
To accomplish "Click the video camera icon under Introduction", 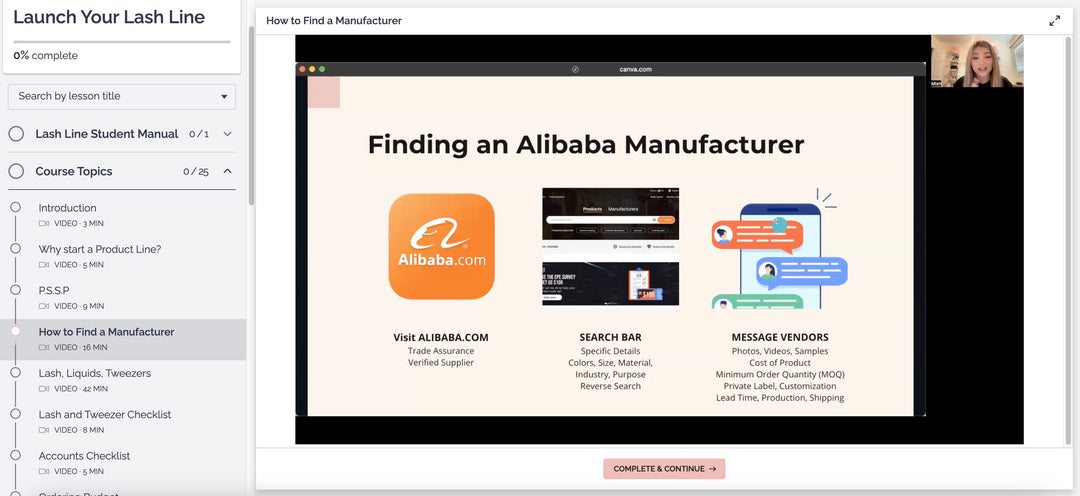I will 44,224.
